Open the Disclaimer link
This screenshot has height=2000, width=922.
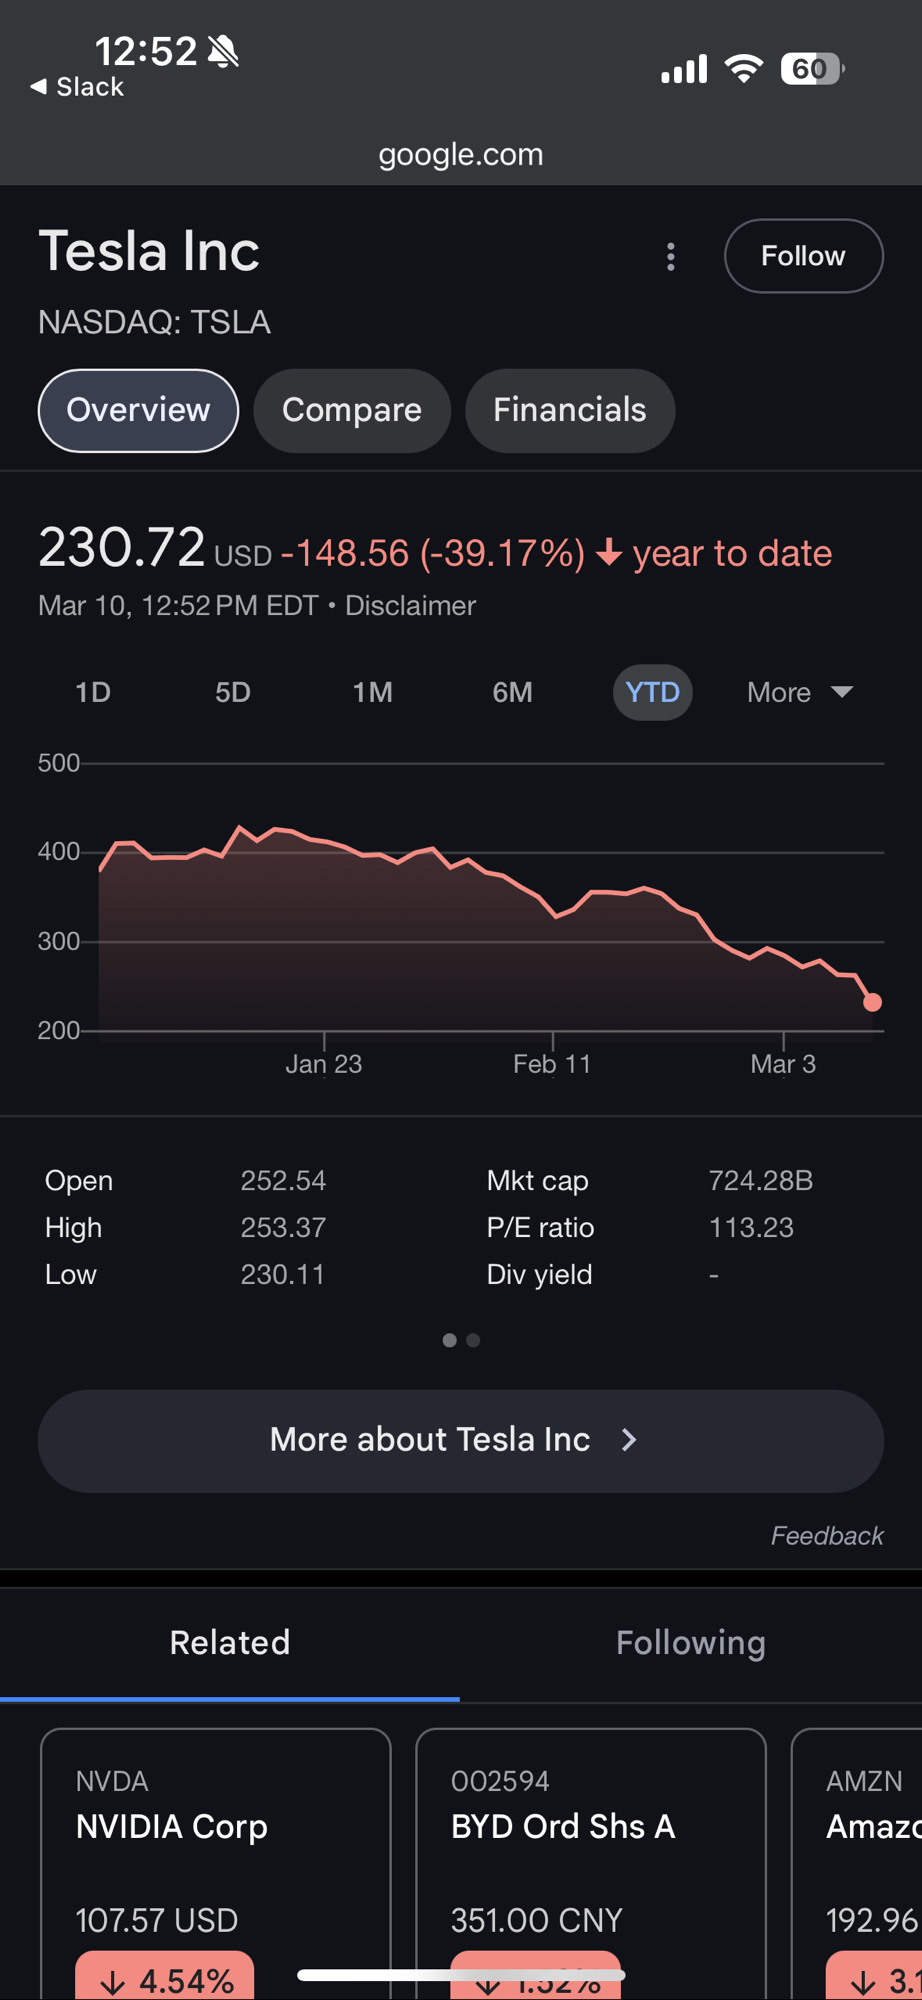click(410, 606)
